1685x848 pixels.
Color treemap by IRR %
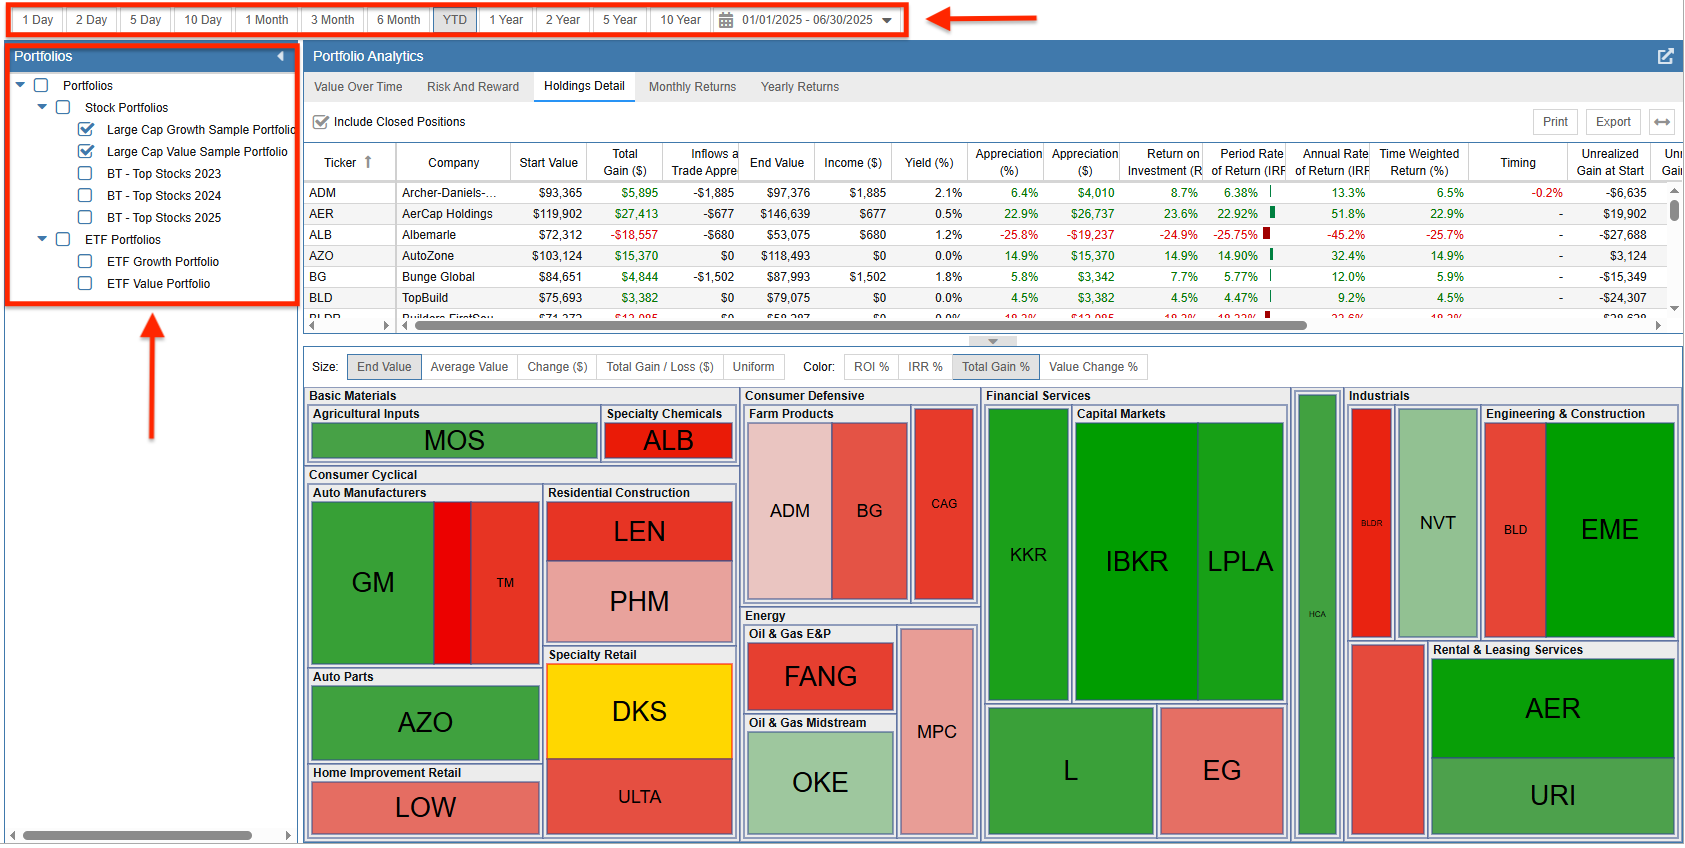(925, 367)
